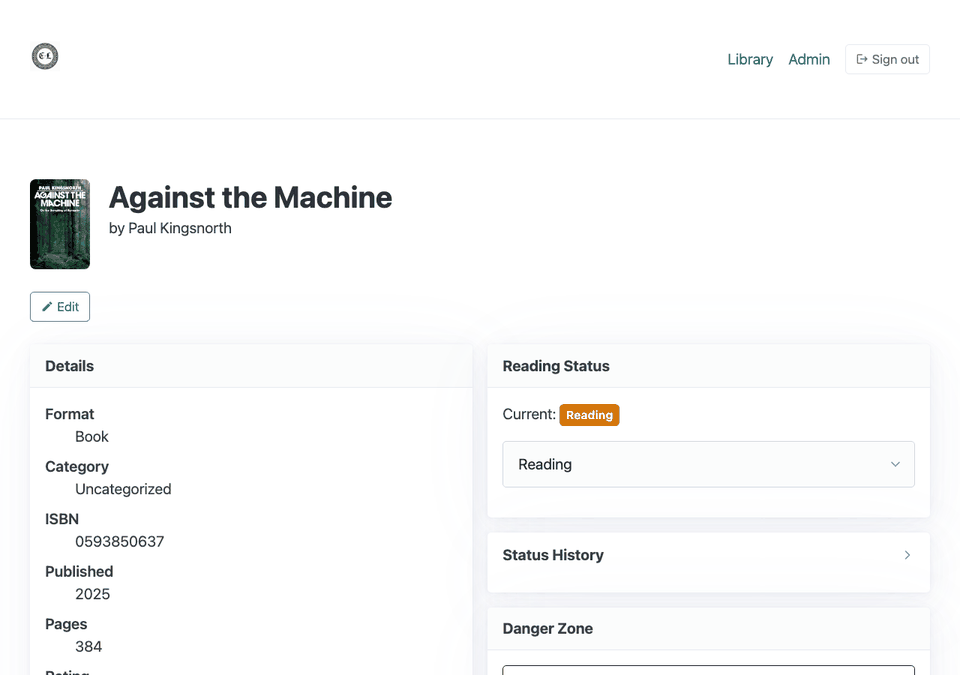This screenshot has width=960, height=675.
Task: Click the Against the Machine cover thumbnail
Action: pos(60,224)
